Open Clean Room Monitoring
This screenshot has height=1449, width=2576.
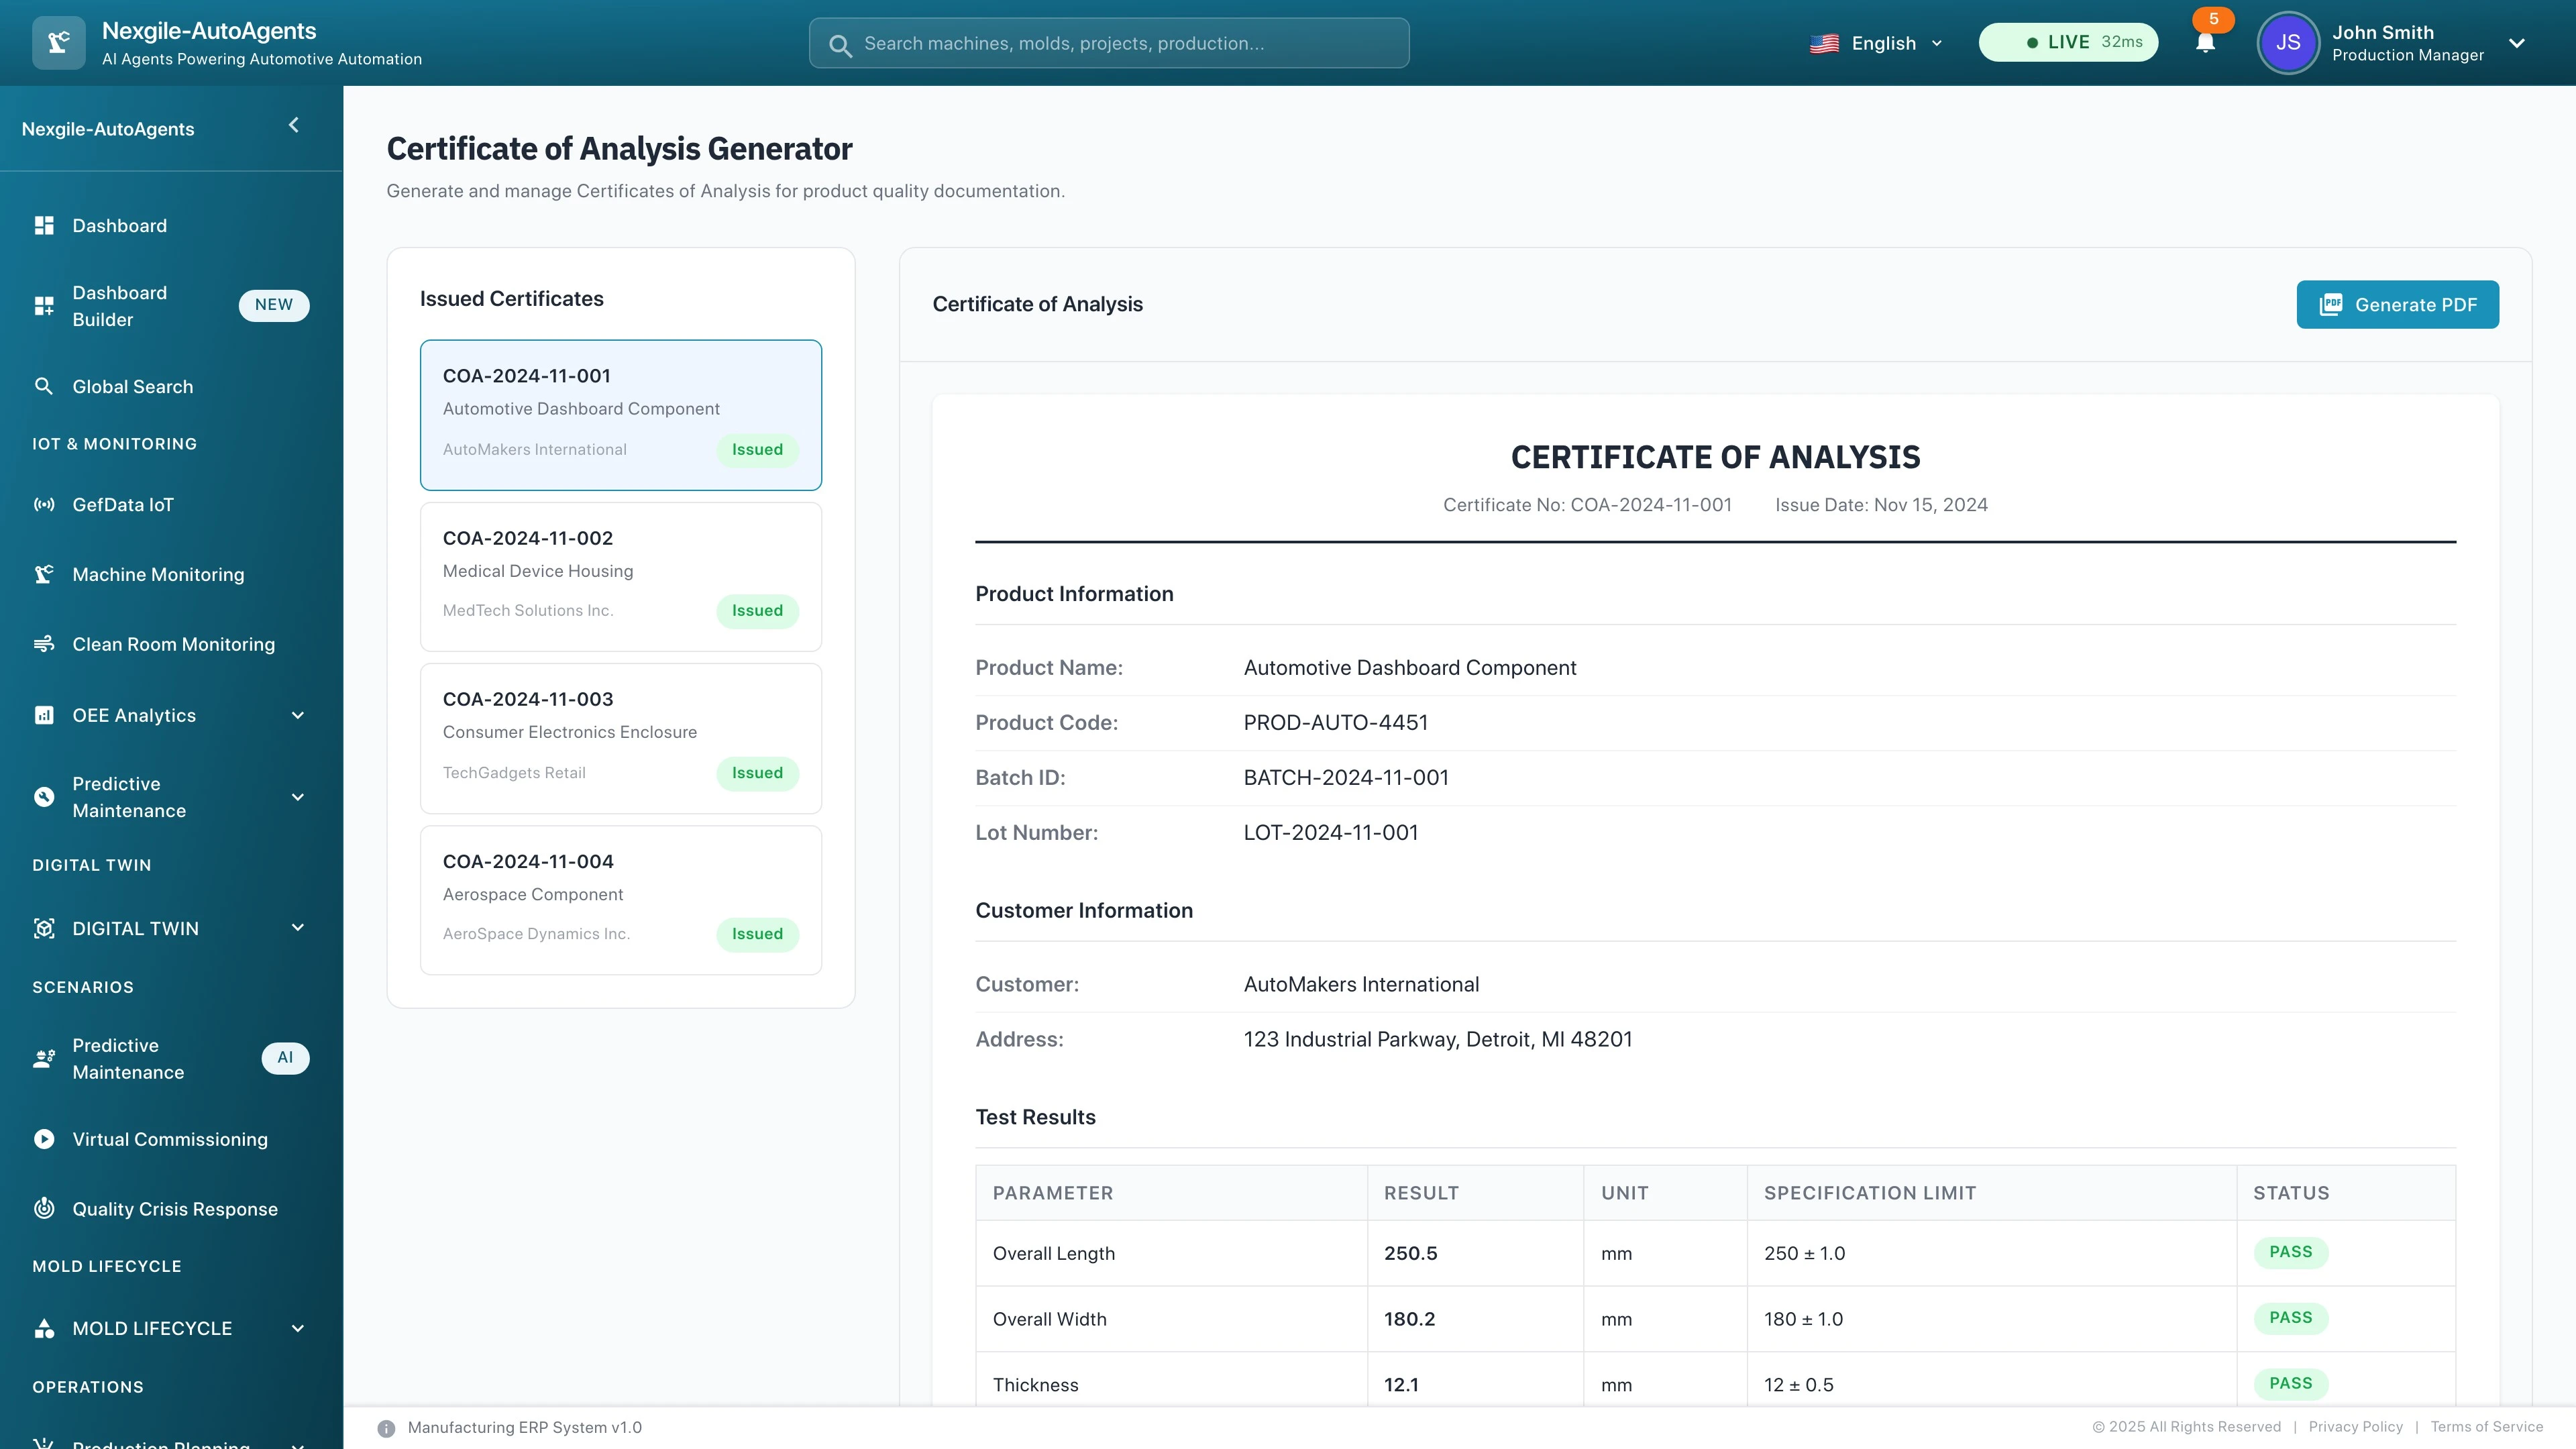tap(173, 644)
